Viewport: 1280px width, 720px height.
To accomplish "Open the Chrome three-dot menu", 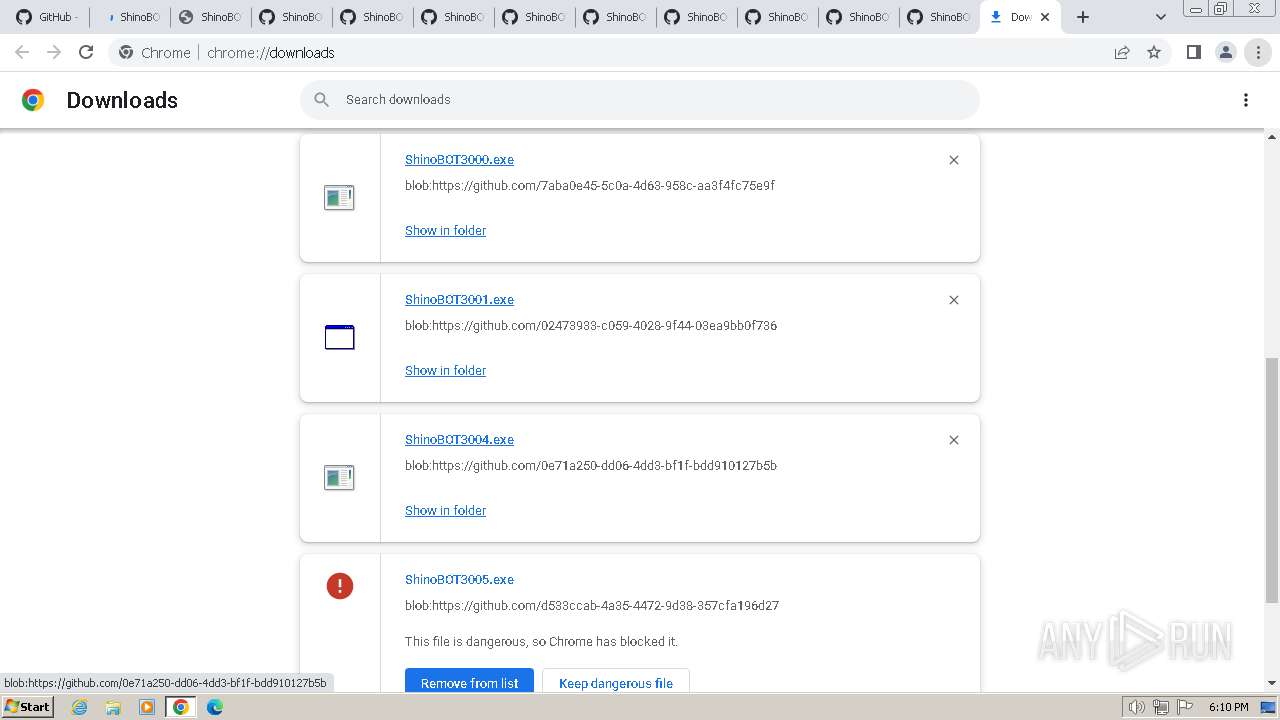I will tap(1258, 53).
